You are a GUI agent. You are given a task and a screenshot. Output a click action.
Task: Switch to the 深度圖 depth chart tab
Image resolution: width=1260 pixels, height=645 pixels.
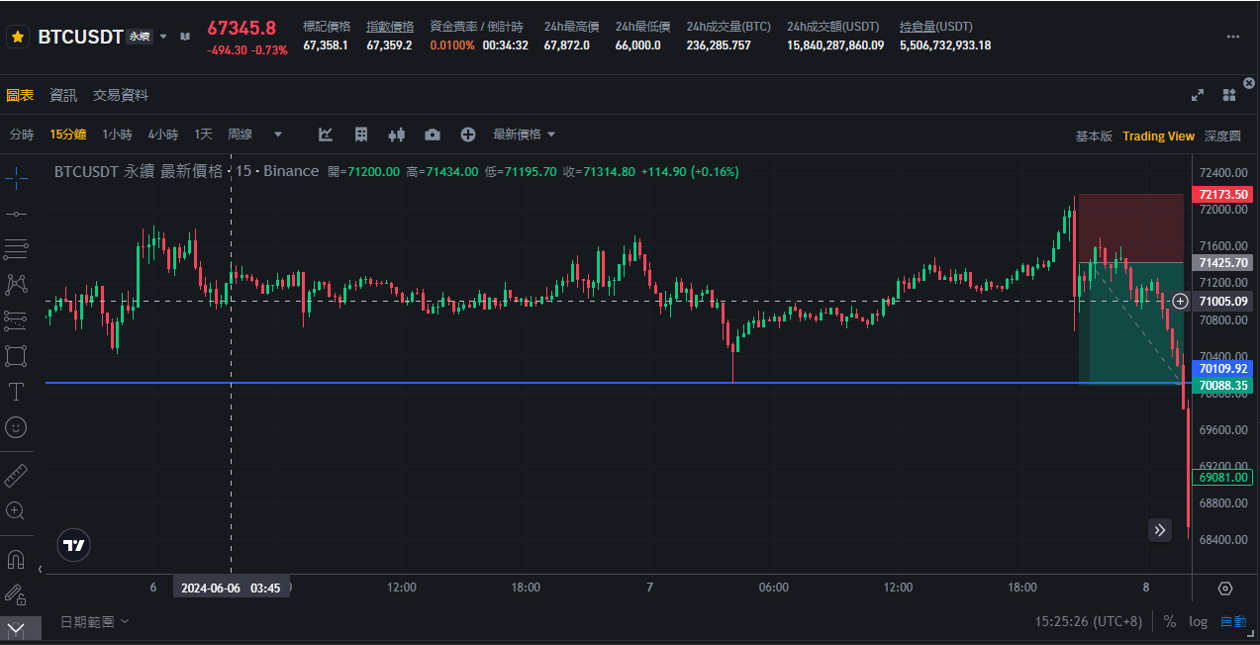pyautogui.click(x=1222, y=136)
